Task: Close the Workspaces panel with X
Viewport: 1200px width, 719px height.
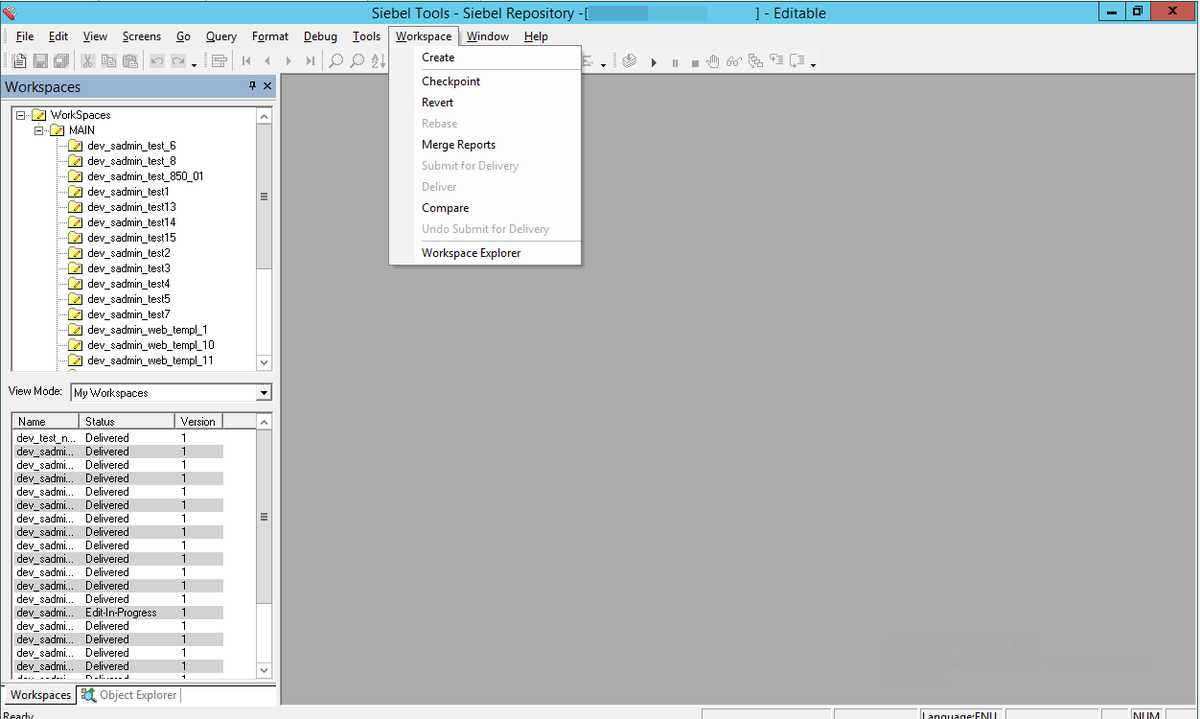Action: click(267, 87)
